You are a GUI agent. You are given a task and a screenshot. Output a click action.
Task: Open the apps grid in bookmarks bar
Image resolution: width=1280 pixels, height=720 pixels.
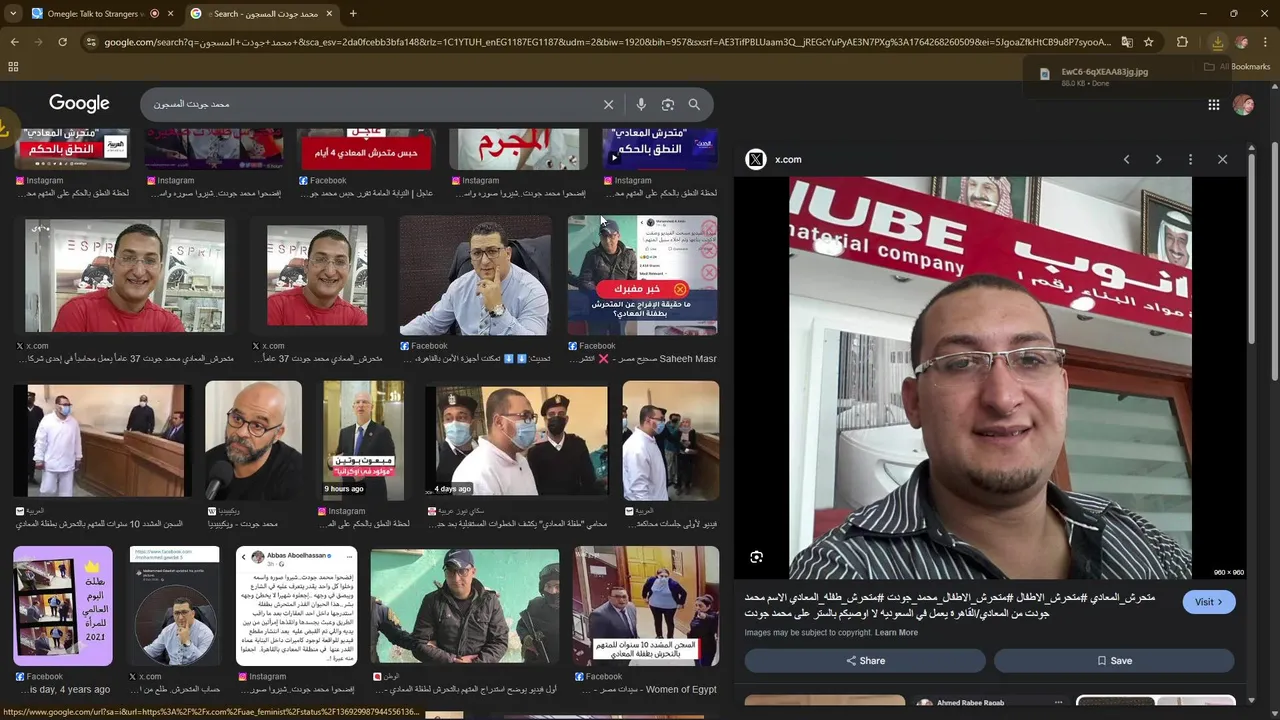tap(13, 67)
